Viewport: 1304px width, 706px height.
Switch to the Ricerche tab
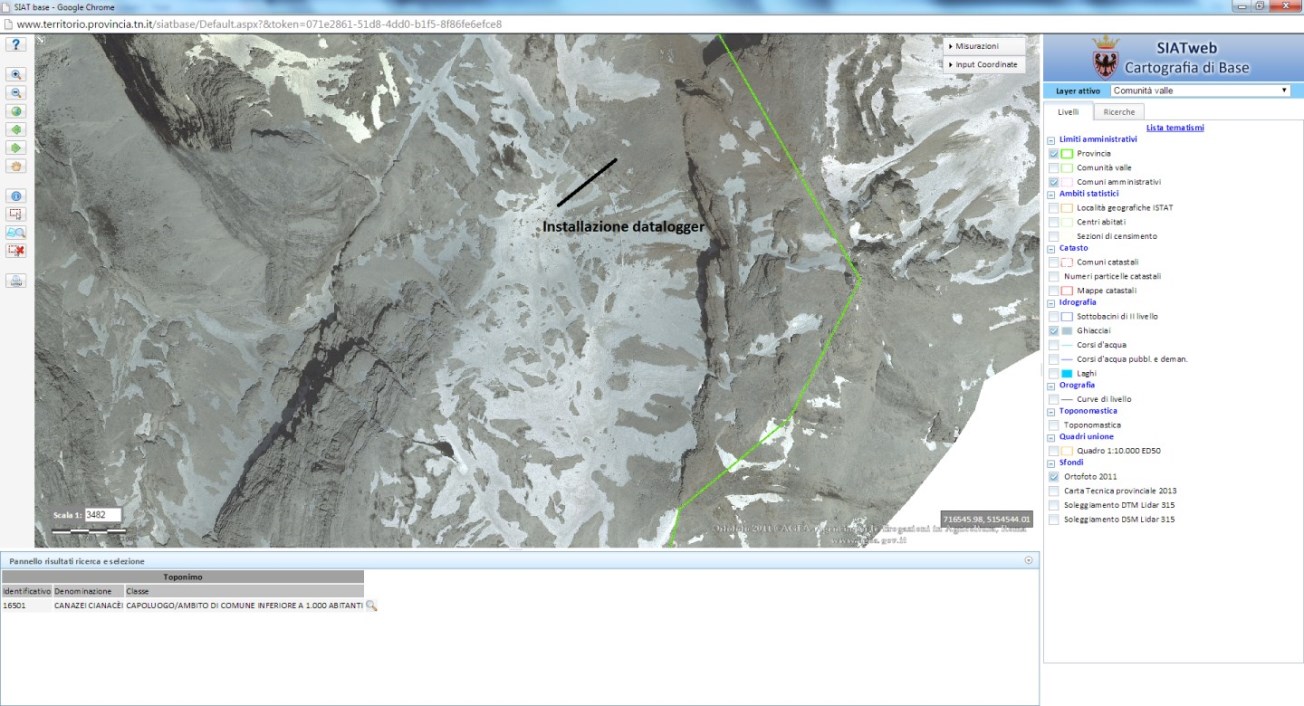1118,112
